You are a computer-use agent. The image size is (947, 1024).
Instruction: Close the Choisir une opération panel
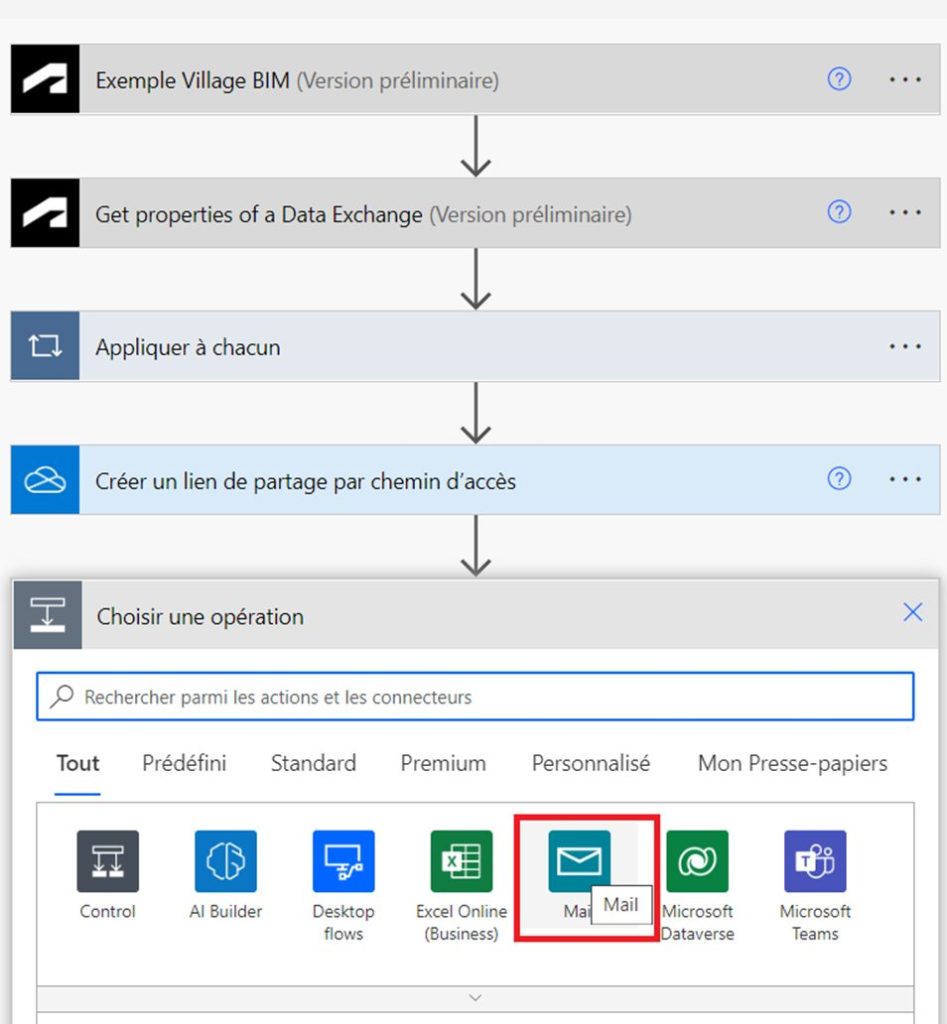tap(912, 612)
